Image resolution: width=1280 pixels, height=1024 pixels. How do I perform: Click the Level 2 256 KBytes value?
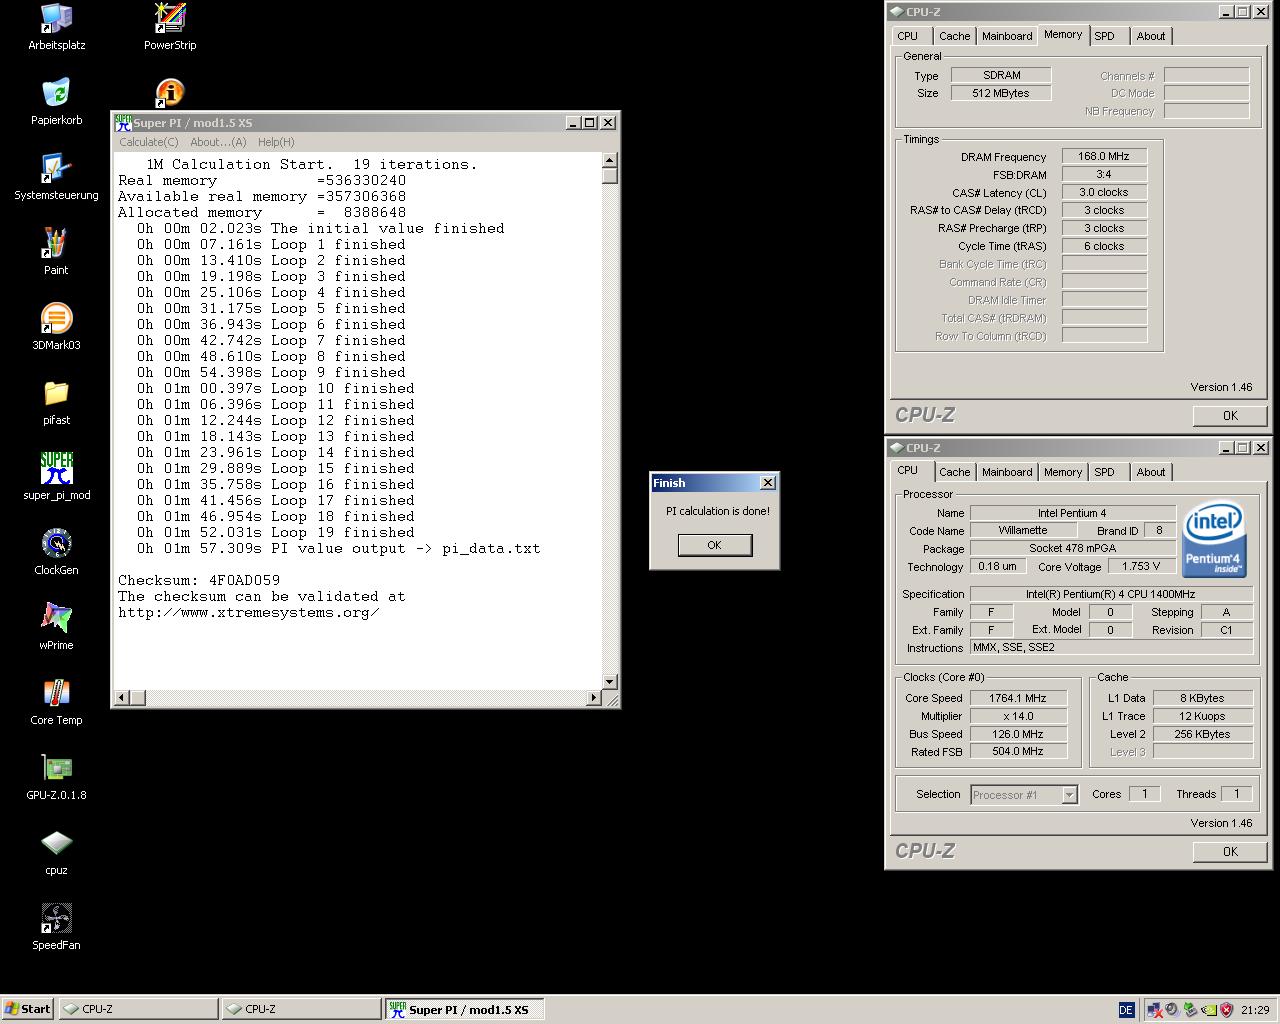(x=1202, y=734)
